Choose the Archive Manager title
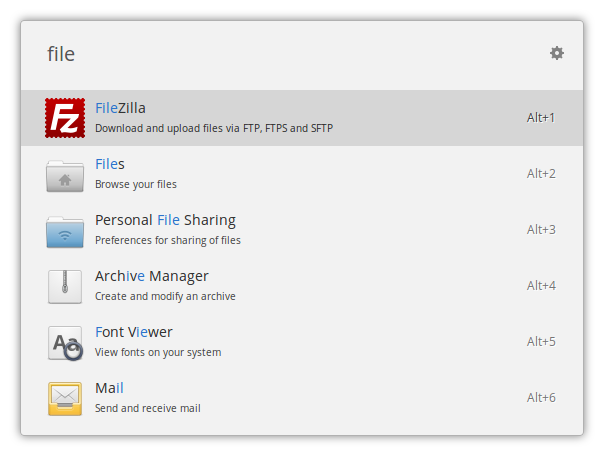The width and height of the screenshot is (604, 456). [152, 276]
